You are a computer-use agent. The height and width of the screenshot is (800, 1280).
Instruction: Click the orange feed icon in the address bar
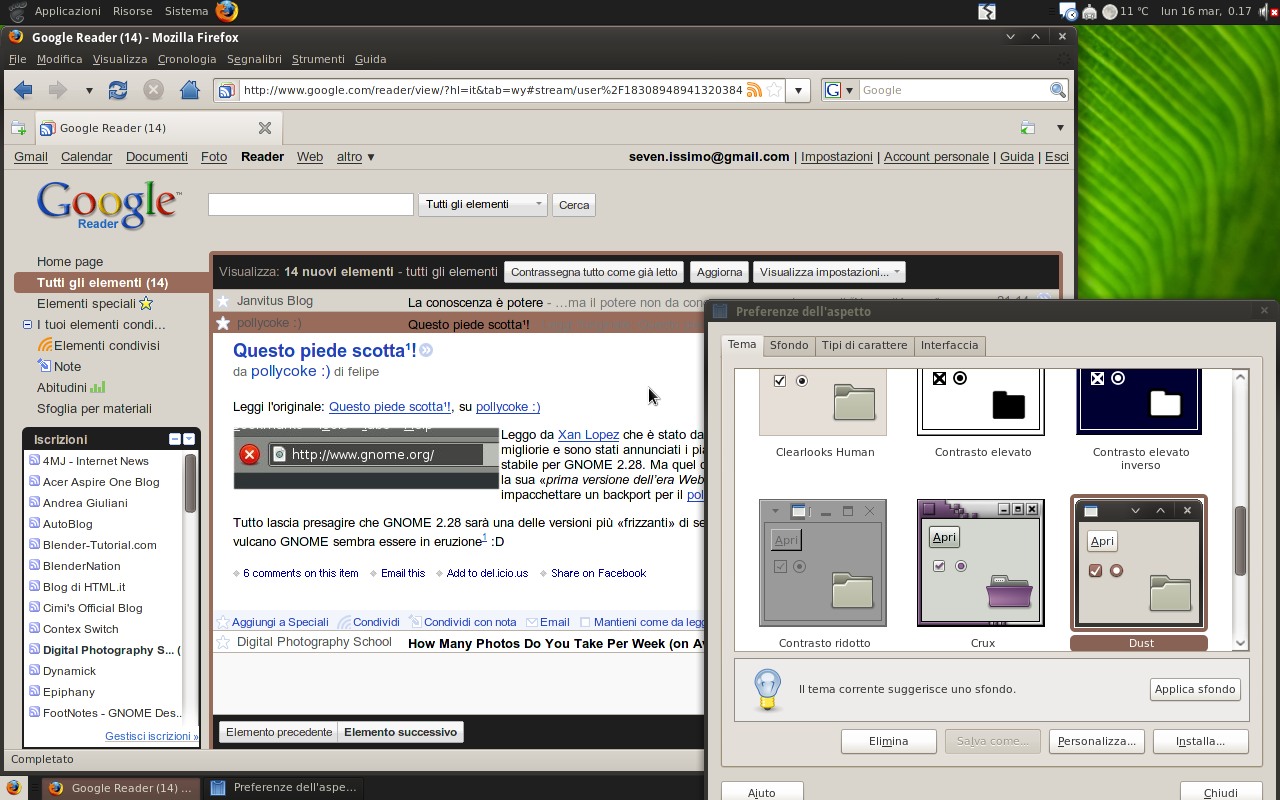[x=754, y=90]
